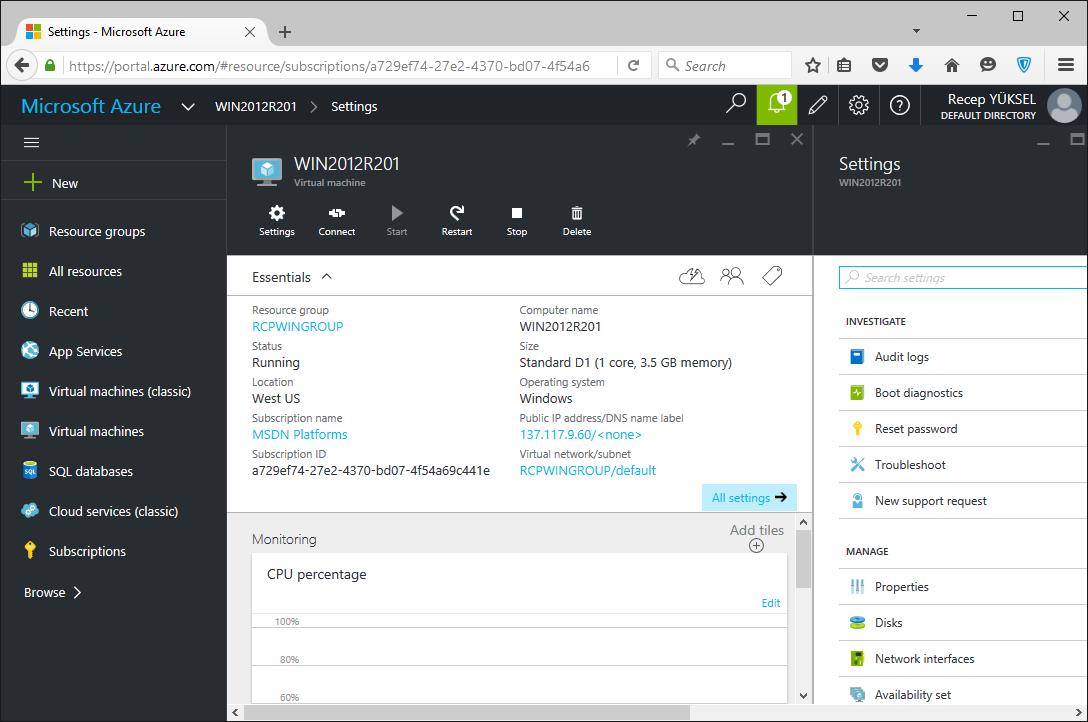
Task: Pin the WIN2012R201 blade
Action: pyautogui.click(x=693, y=140)
